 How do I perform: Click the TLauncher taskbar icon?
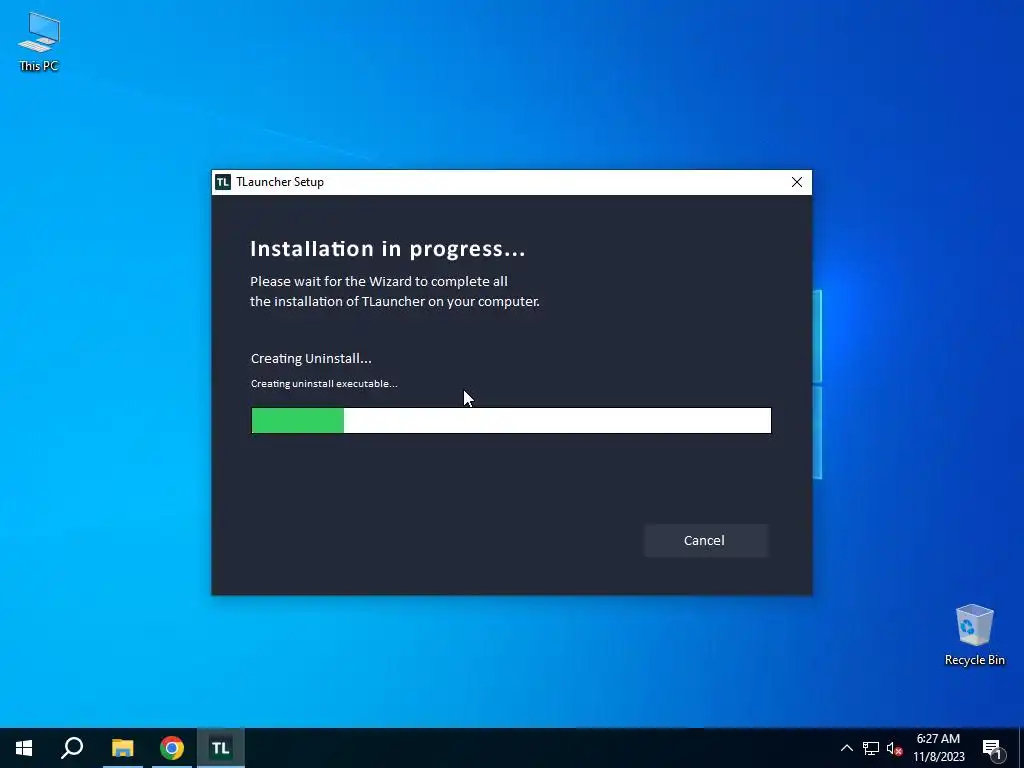pos(221,748)
